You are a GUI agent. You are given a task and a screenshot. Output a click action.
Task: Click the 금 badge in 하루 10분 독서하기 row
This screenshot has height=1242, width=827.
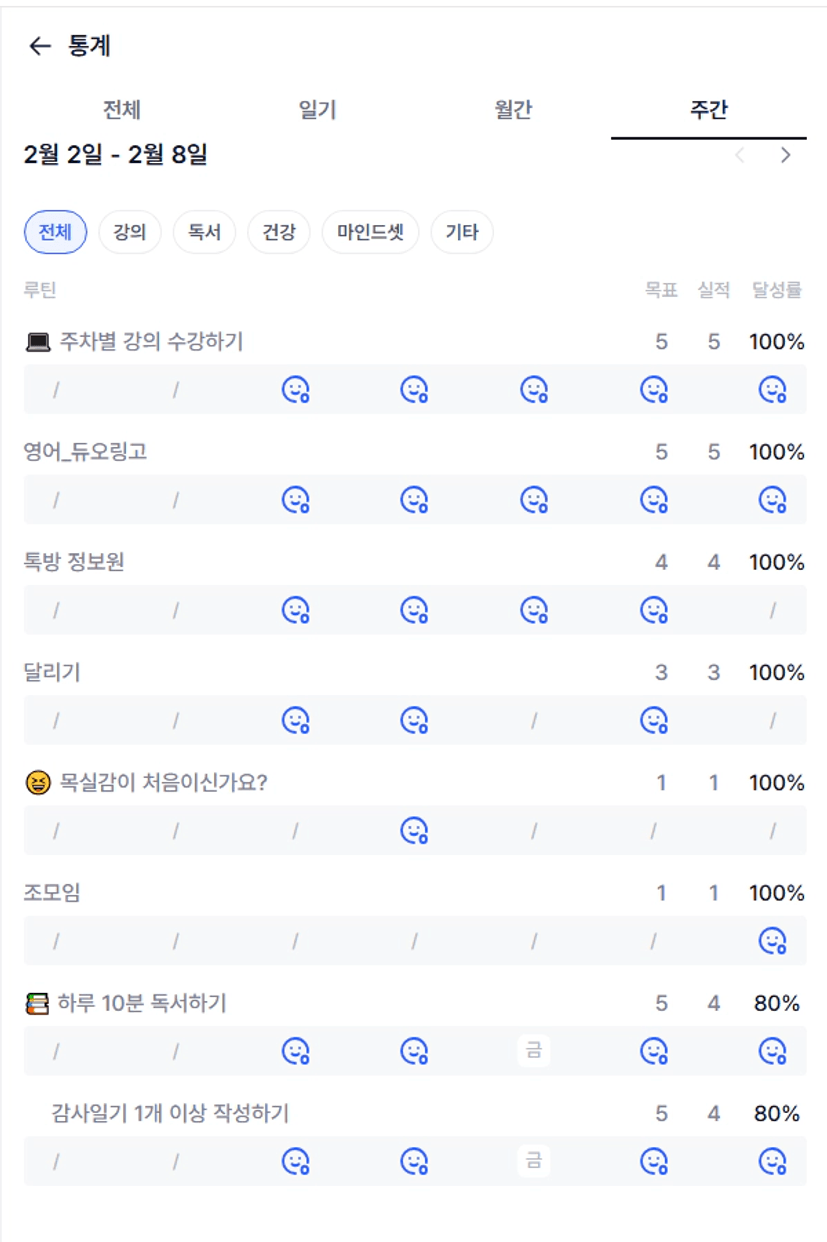534,1050
